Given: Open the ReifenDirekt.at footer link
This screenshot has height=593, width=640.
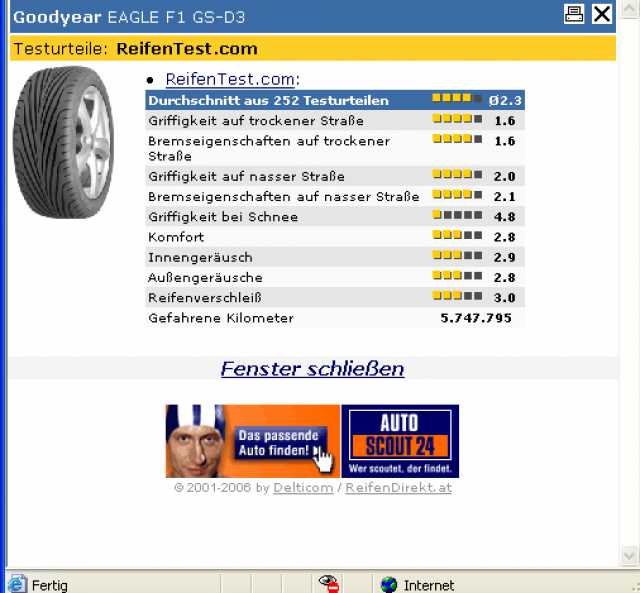Looking at the screenshot, I should 398,488.
